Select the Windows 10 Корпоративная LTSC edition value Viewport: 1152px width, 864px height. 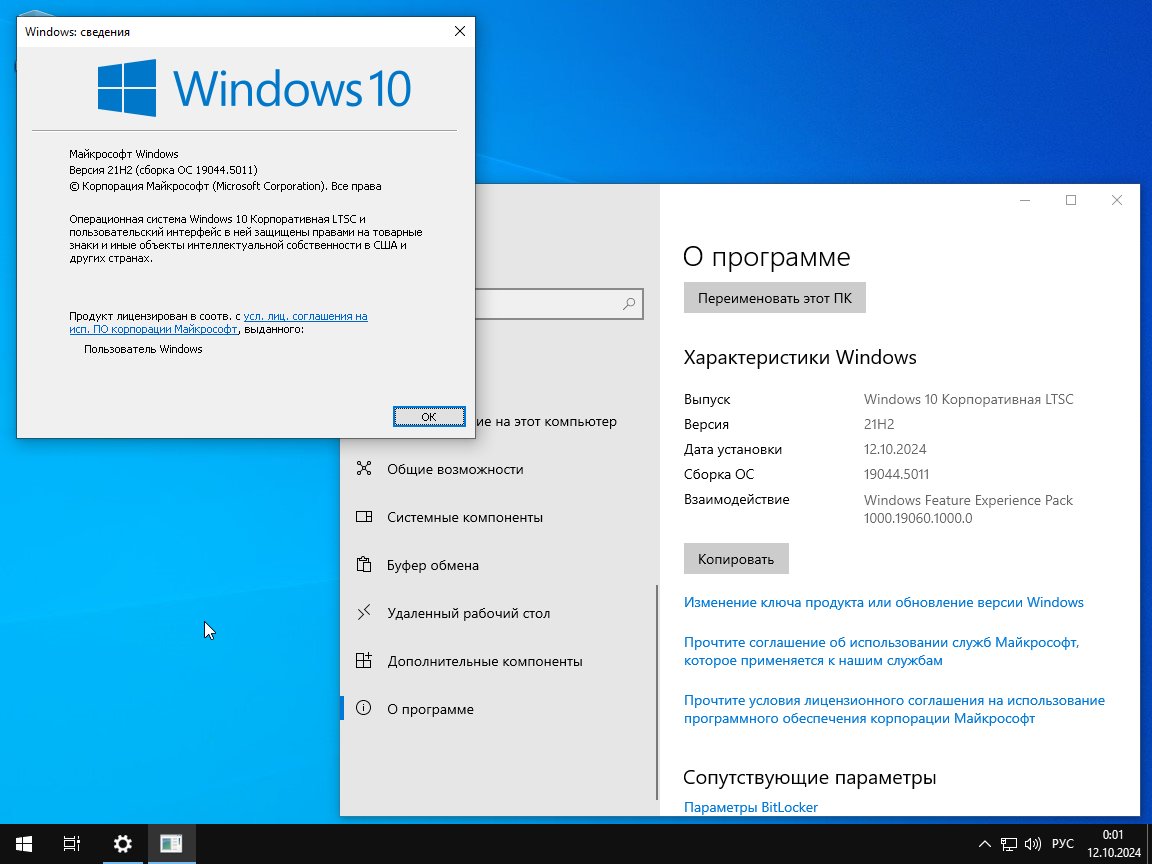click(x=968, y=400)
